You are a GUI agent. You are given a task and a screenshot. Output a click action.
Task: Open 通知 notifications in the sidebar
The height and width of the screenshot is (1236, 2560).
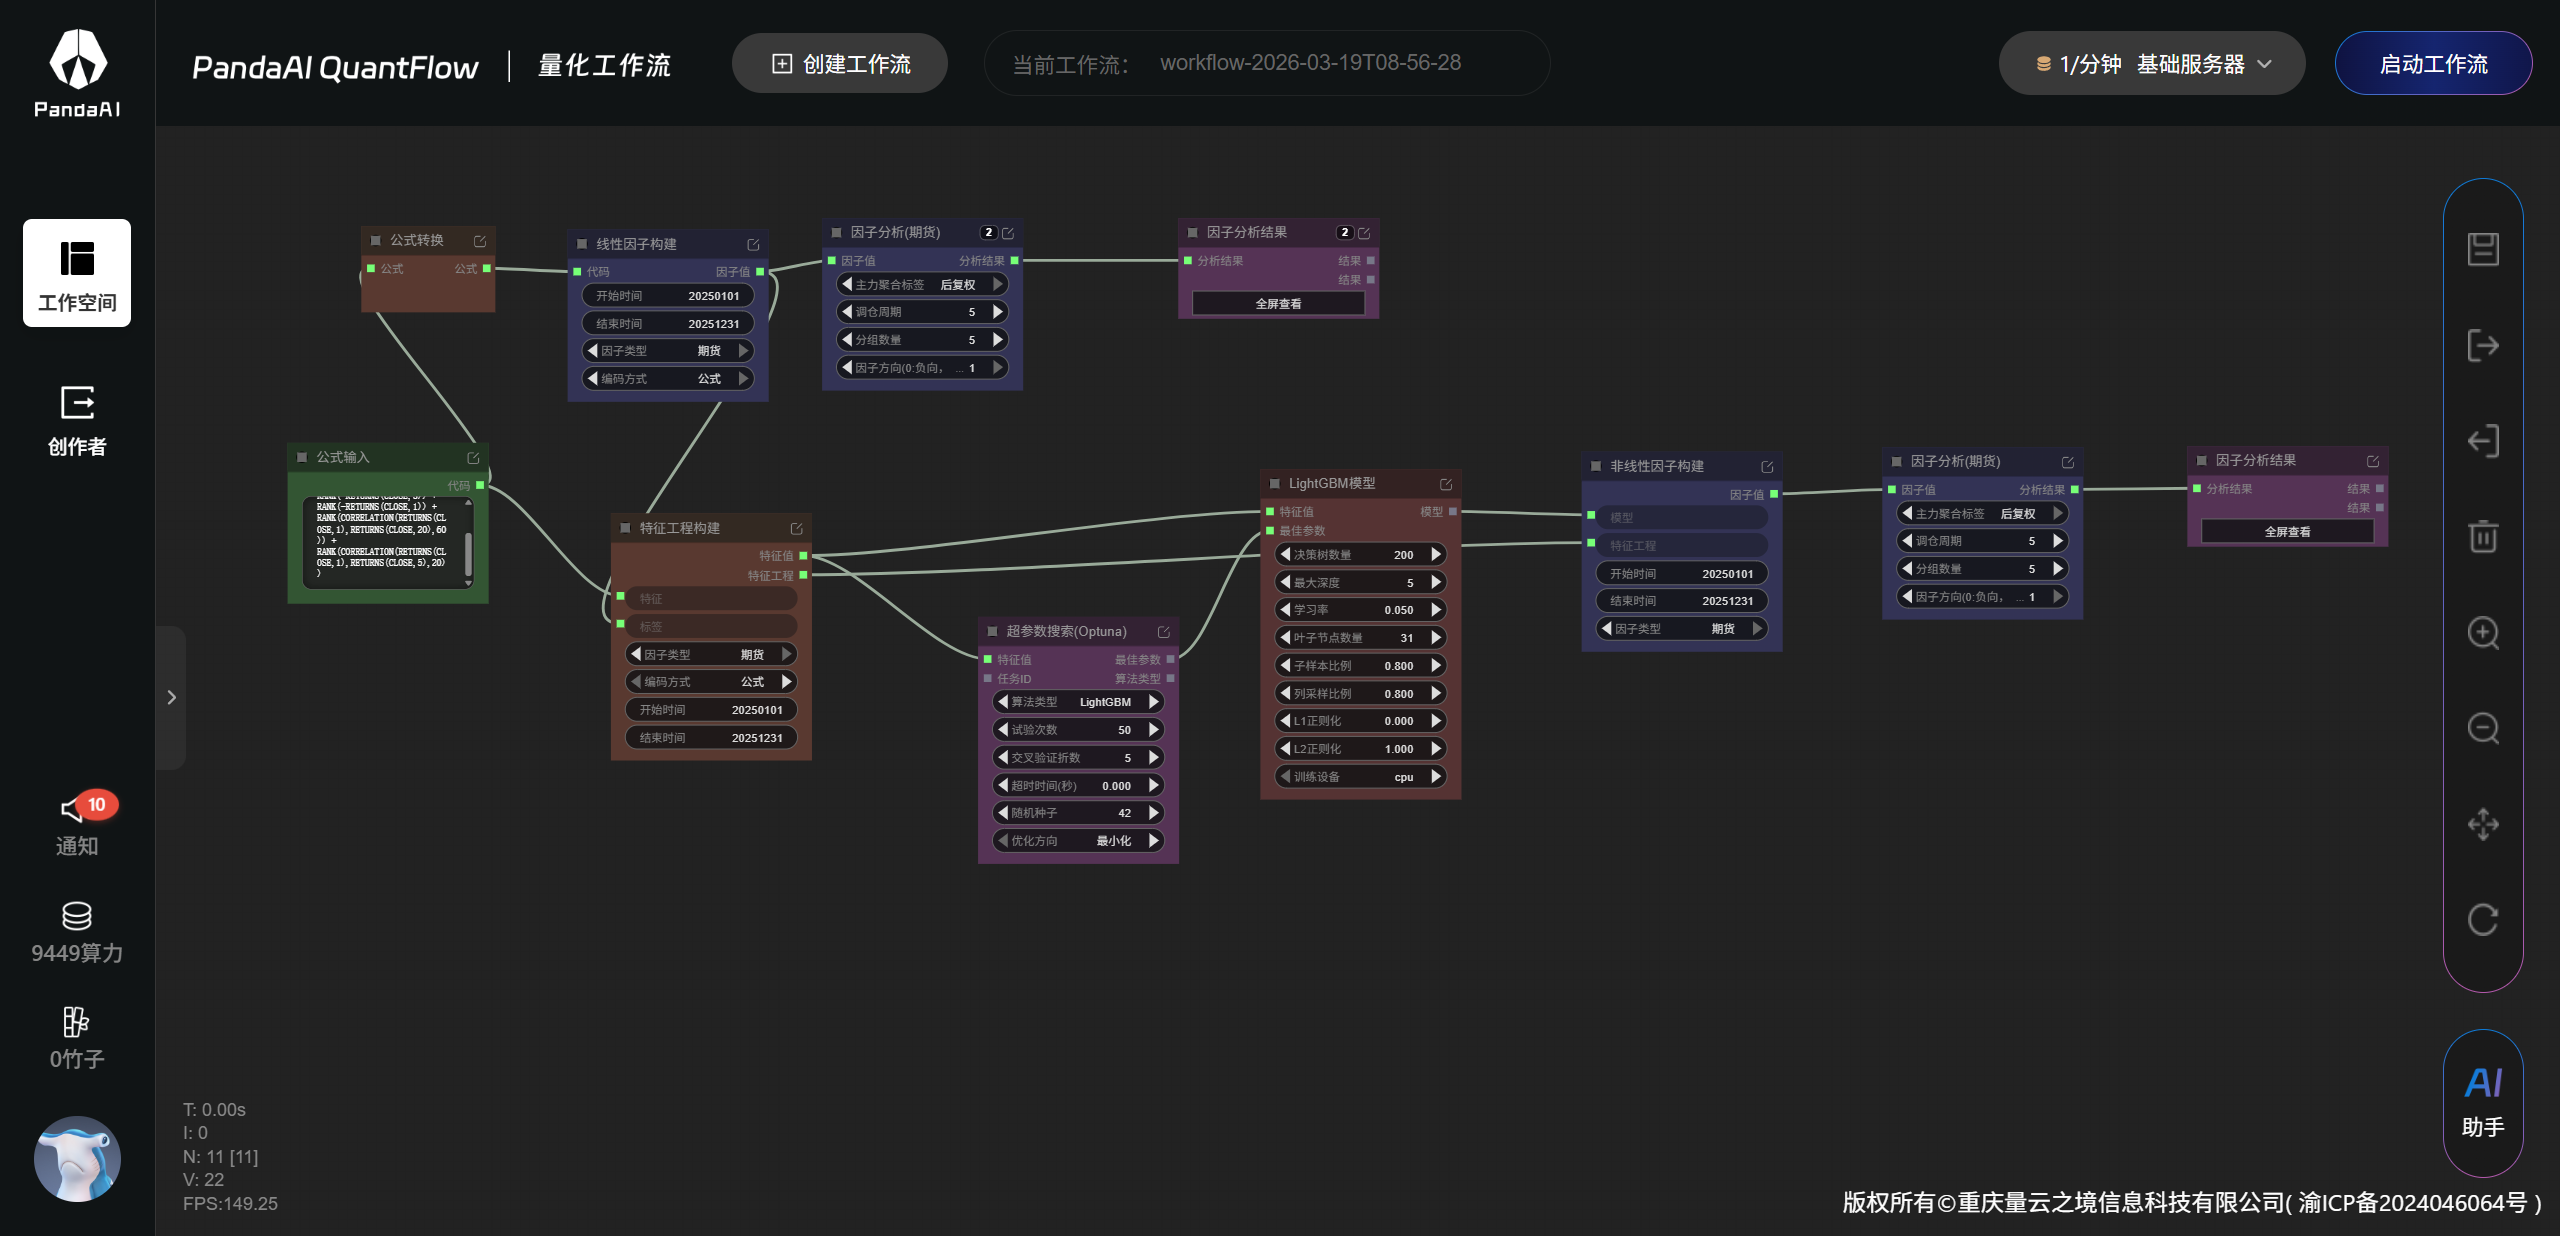coord(77,826)
